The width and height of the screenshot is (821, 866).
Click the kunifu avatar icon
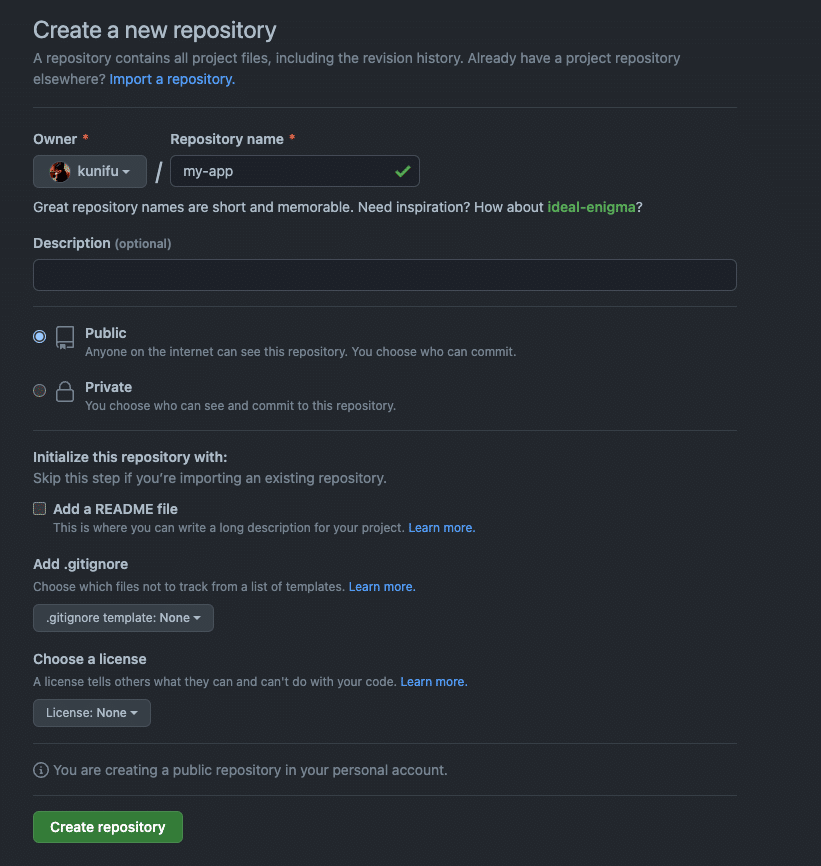57,171
